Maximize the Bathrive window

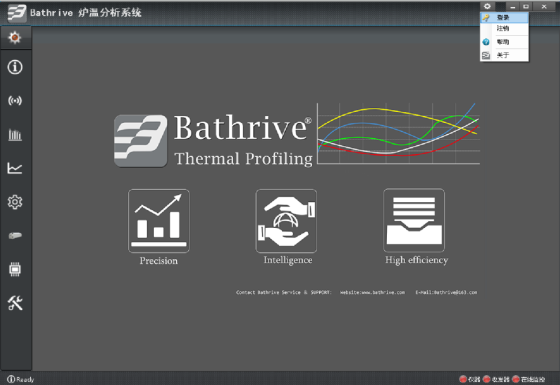tap(526, 6)
